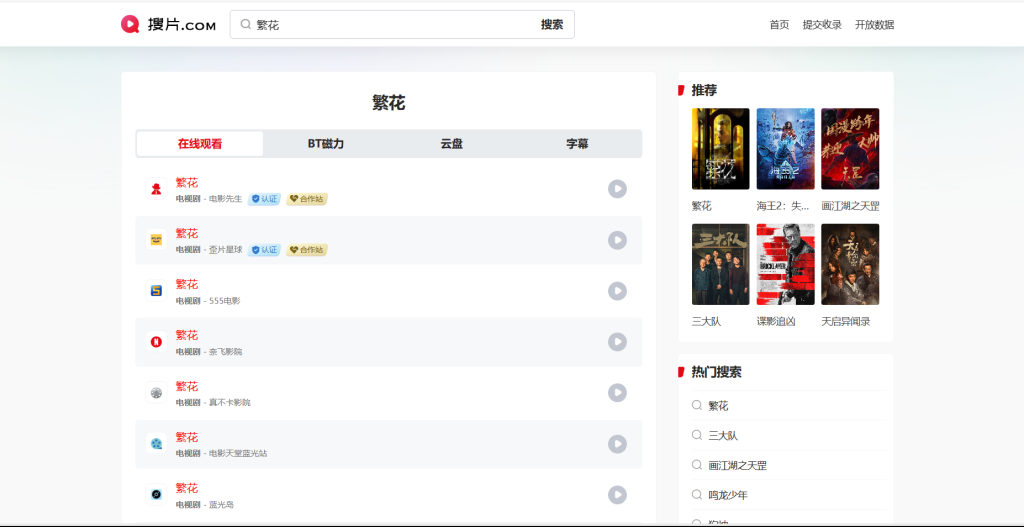Open the 三大队 recommended poster
Image resolution: width=1024 pixels, height=527 pixels.
coord(720,265)
